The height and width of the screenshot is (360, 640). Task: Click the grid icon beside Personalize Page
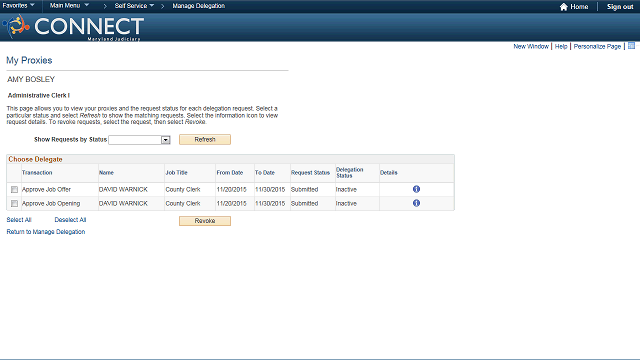click(631, 46)
